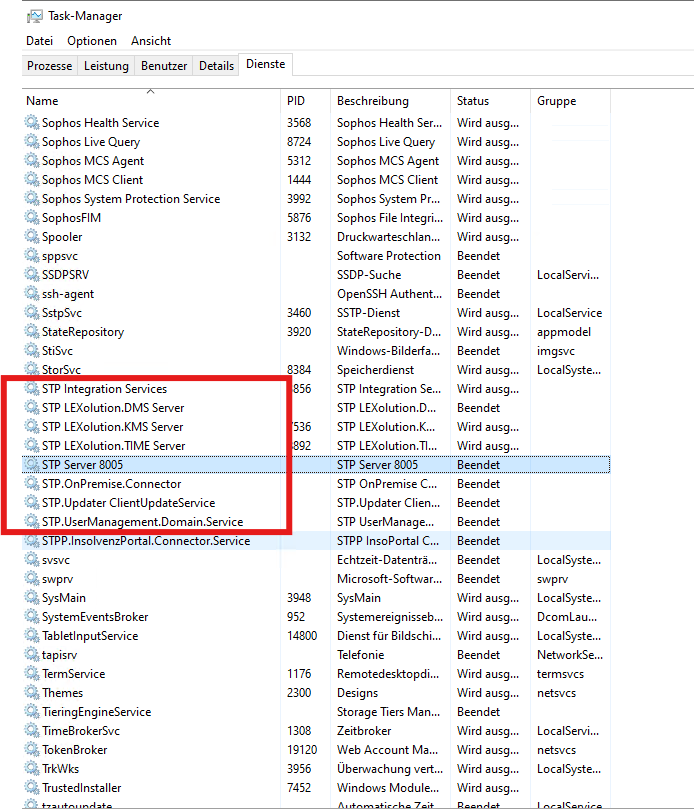Image resolution: width=694 pixels, height=811 pixels.
Task: Switch to the Prozesse tab
Action: pyautogui.click(x=50, y=66)
